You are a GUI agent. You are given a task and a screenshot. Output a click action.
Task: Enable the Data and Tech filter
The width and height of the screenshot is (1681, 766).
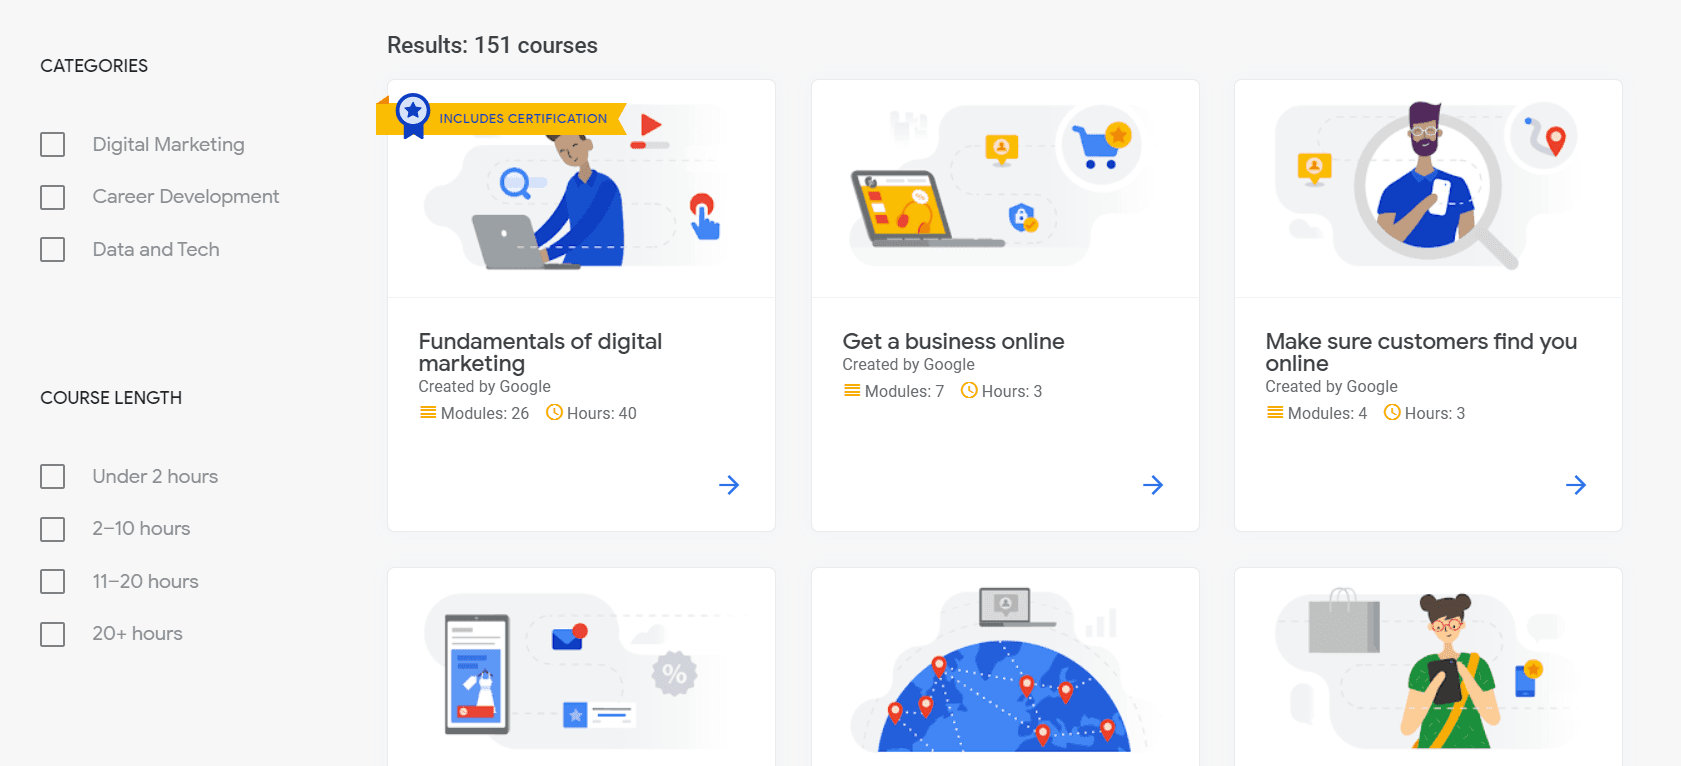coord(53,249)
